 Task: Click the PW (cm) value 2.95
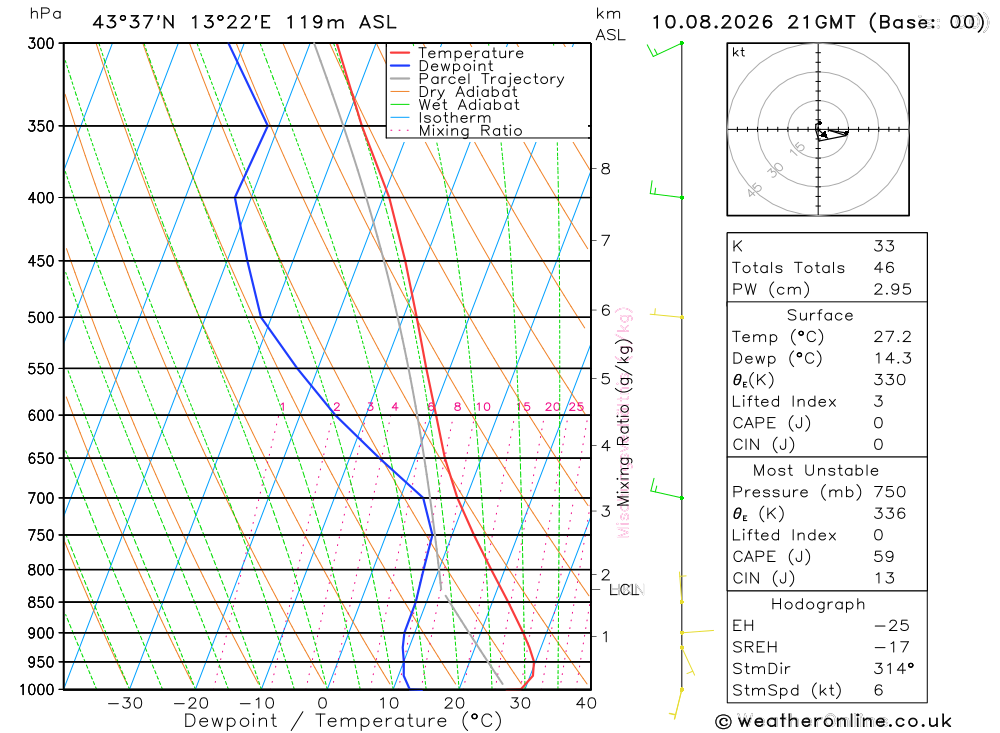[x=893, y=290]
